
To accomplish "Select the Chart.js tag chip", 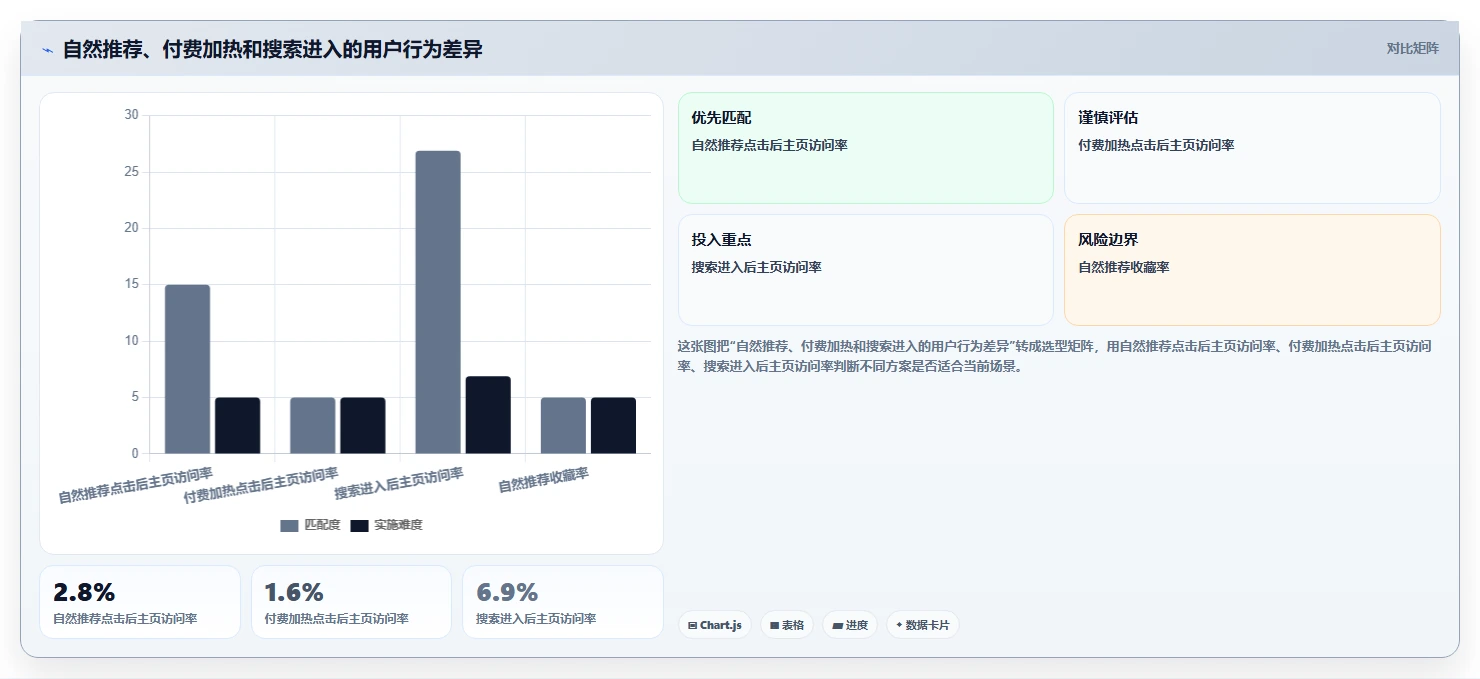I will [715, 625].
